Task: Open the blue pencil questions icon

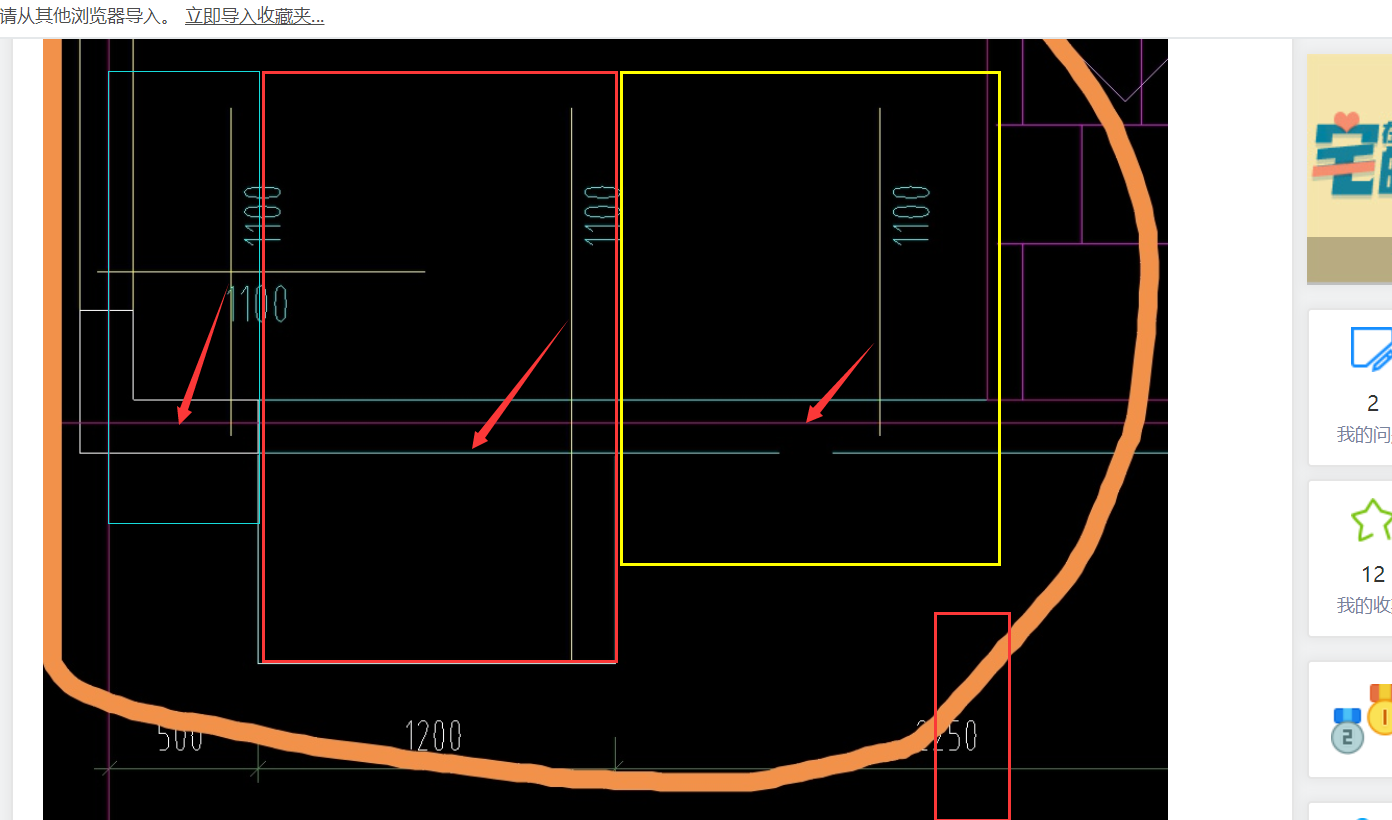Action: [1371, 347]
